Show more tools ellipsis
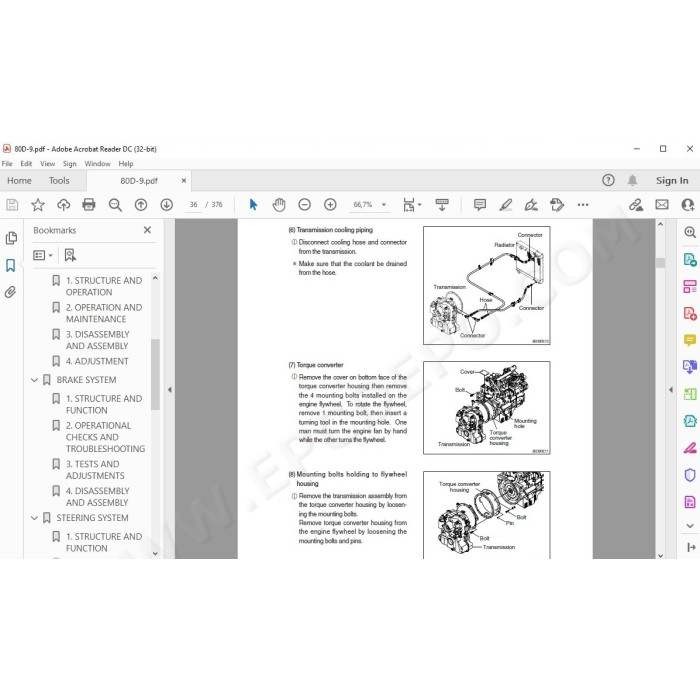 tap(583, 205)
